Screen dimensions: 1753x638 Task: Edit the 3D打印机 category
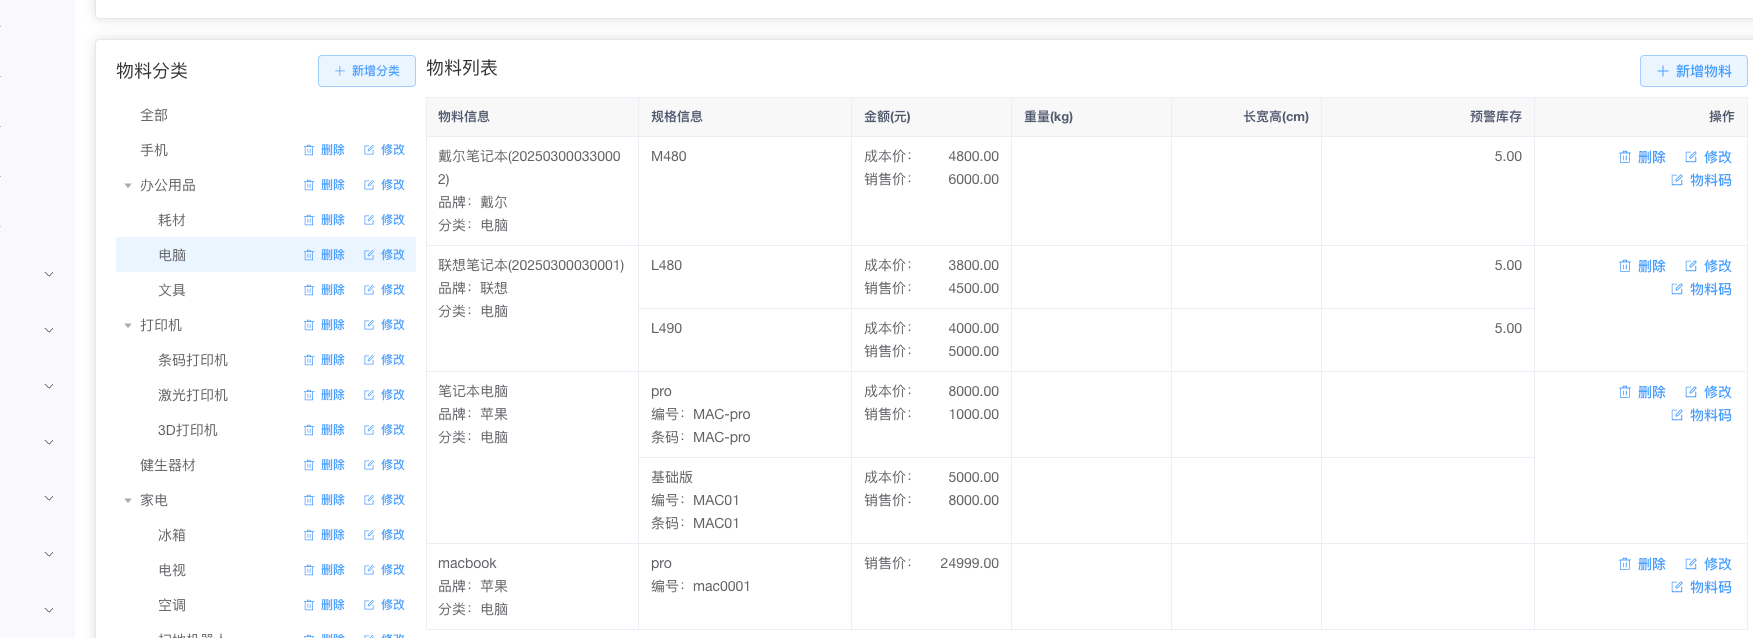coord(384,430)
